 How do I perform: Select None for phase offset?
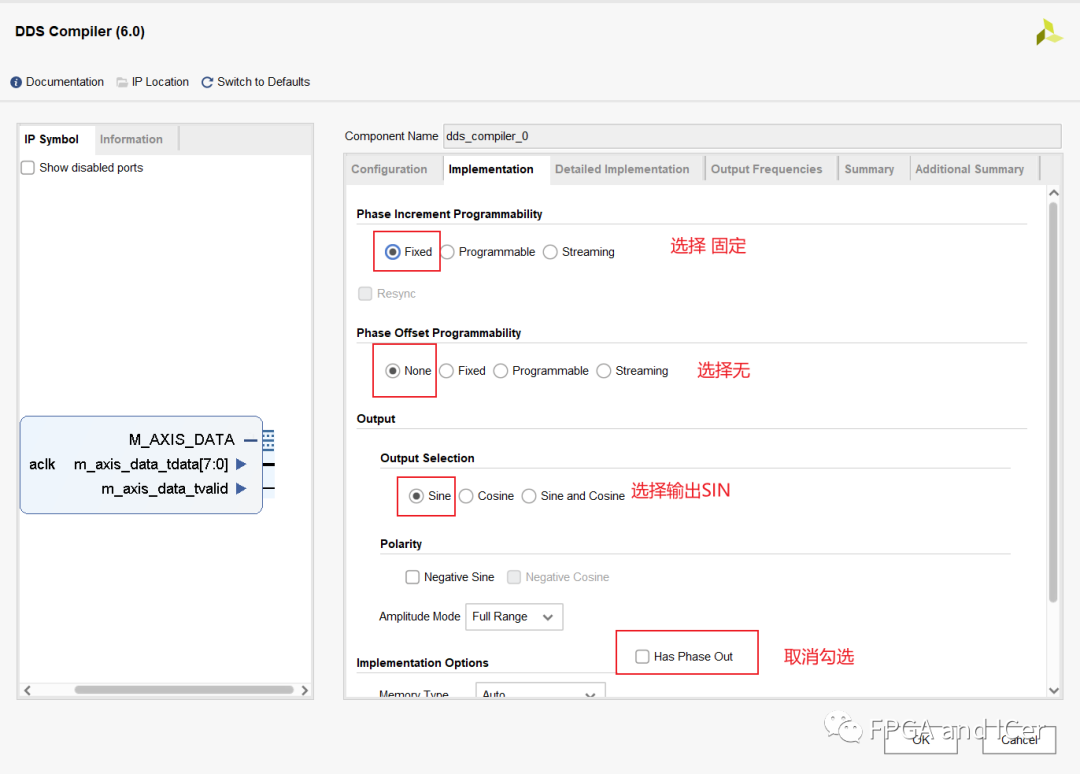393,371
